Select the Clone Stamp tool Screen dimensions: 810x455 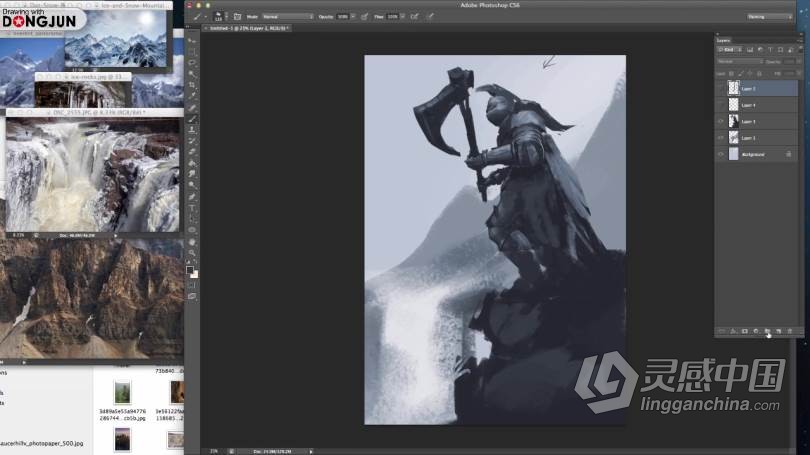tap(192, 130)
